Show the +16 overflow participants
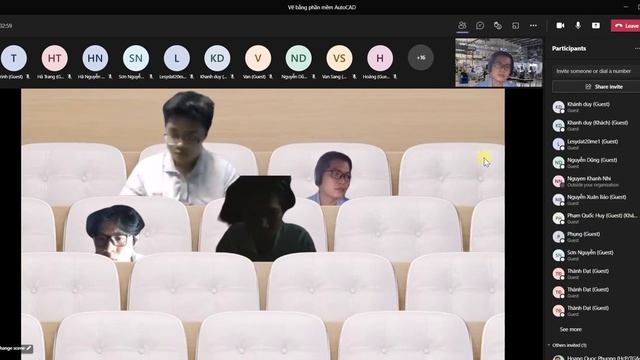The width and height of the screenshot is (640, 360). click(420, 58)
